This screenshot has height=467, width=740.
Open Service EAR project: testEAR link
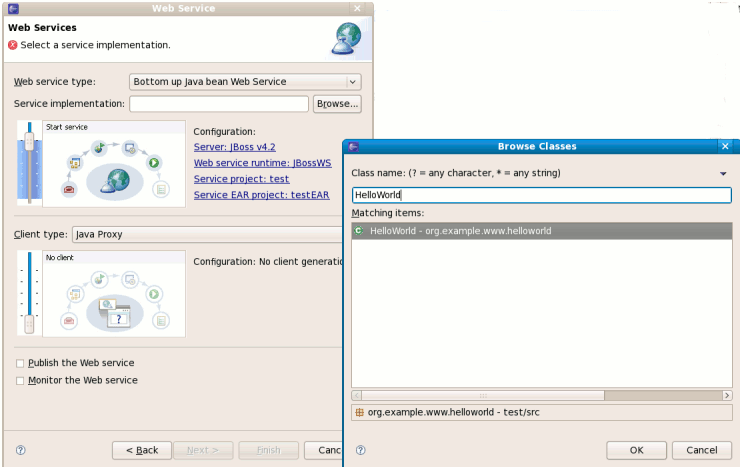point(261,195)
